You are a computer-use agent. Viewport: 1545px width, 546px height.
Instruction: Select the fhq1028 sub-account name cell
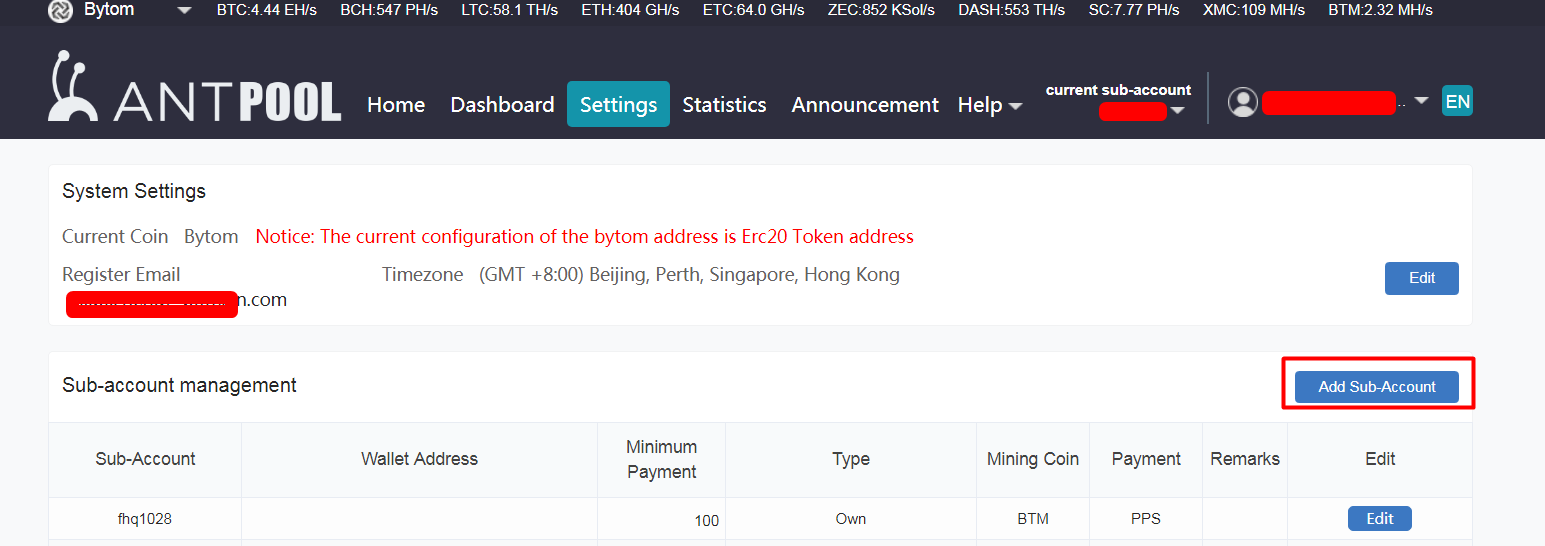tap(145, 519)
